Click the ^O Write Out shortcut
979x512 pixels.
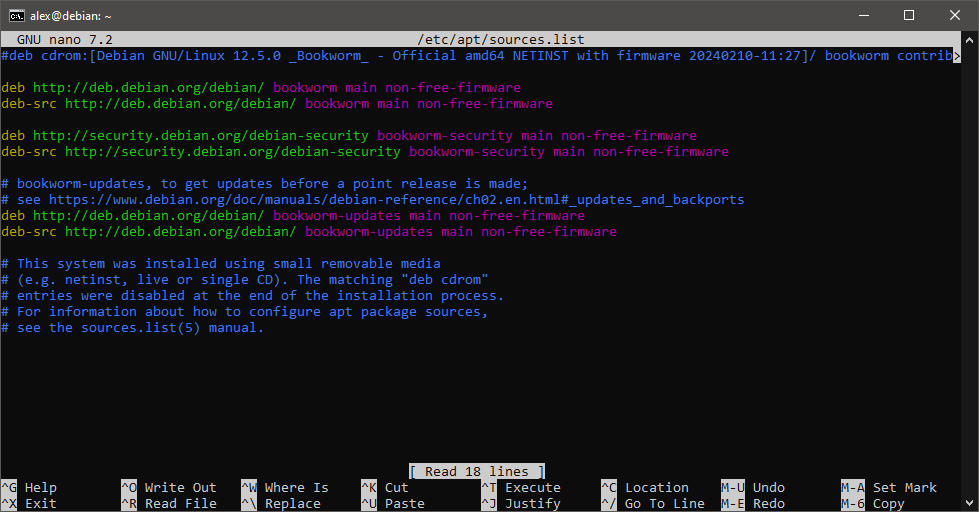(168, 488)
